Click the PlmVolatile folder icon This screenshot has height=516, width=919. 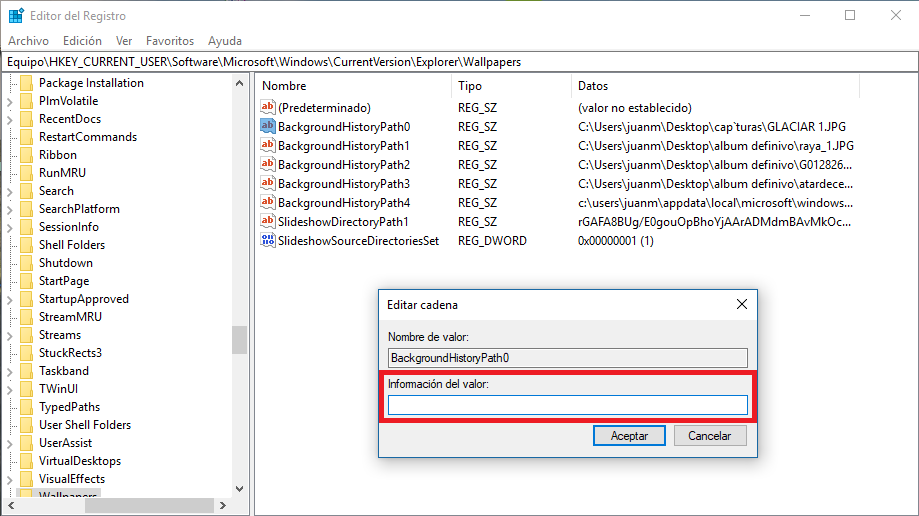coord(26,101)
